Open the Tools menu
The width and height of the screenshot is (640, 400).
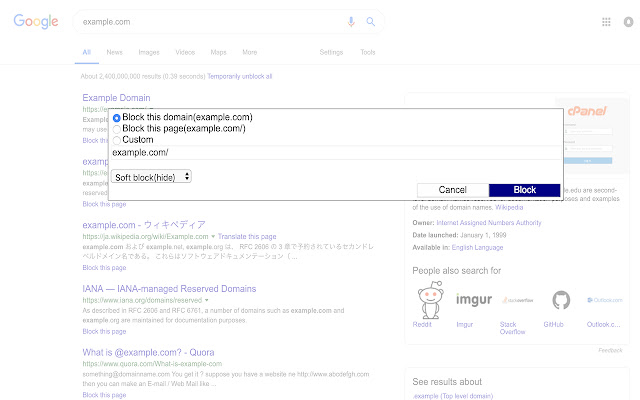click(x=368, y=52)
